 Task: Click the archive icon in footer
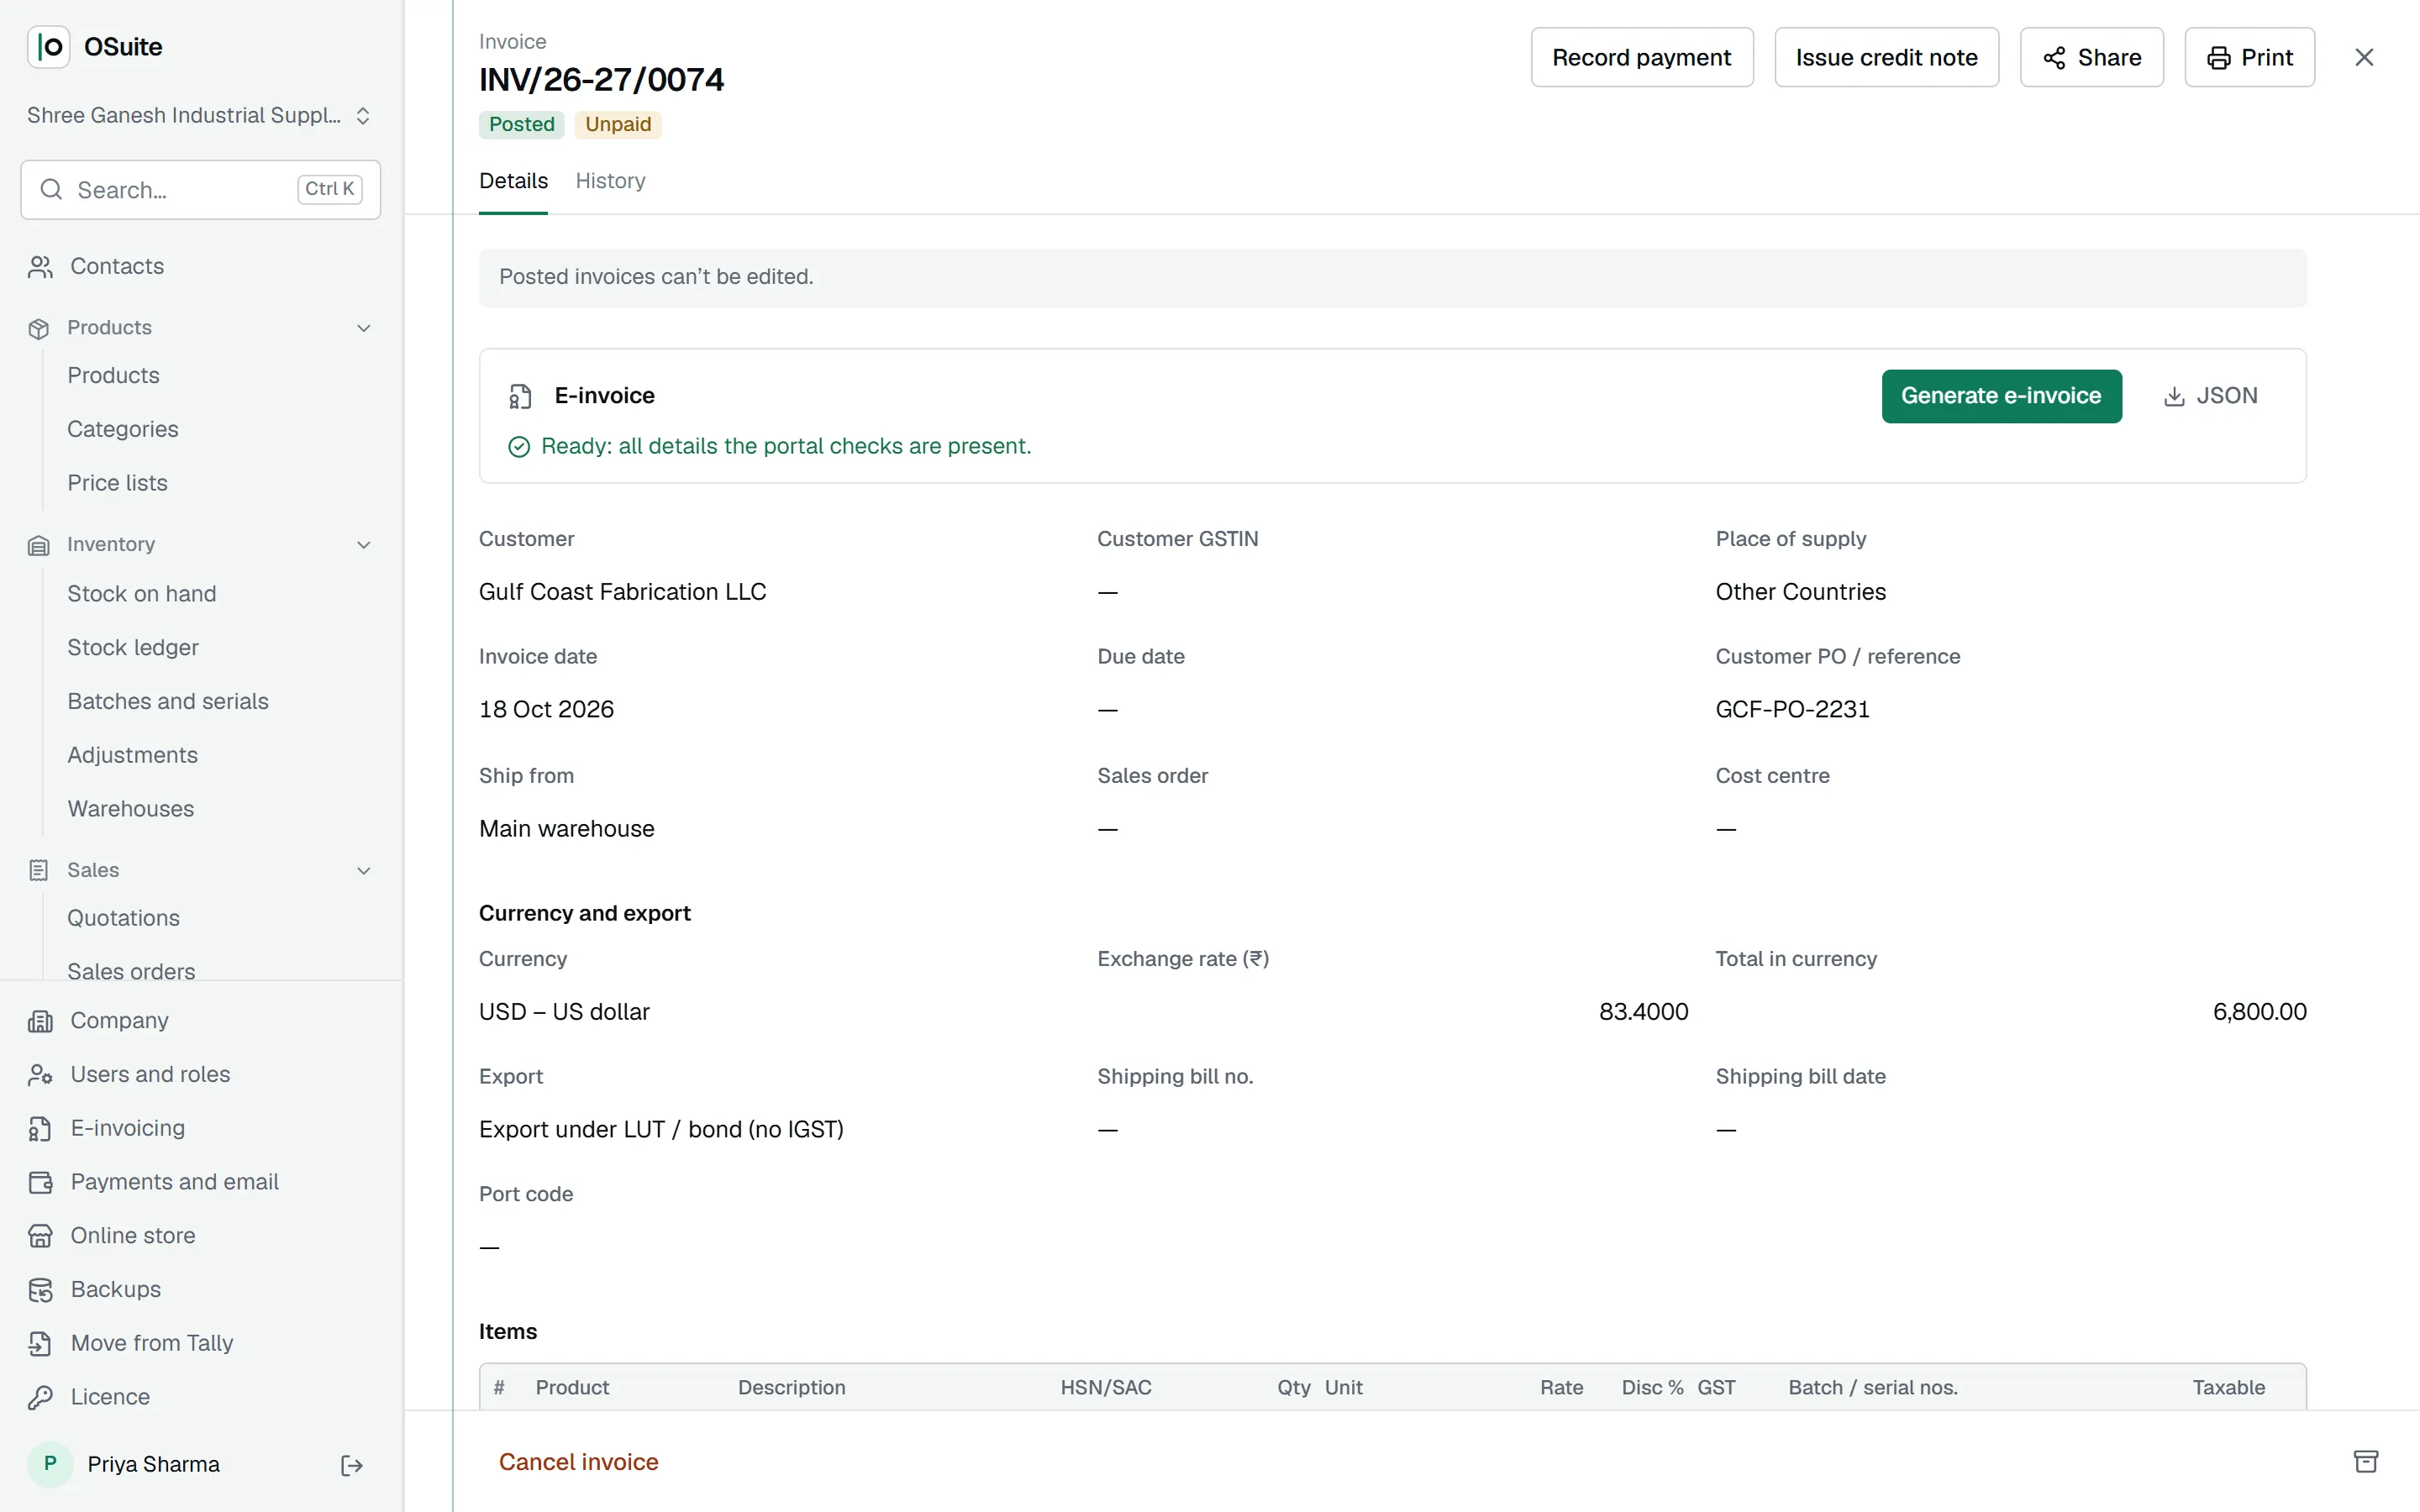pos(2365,1462)
